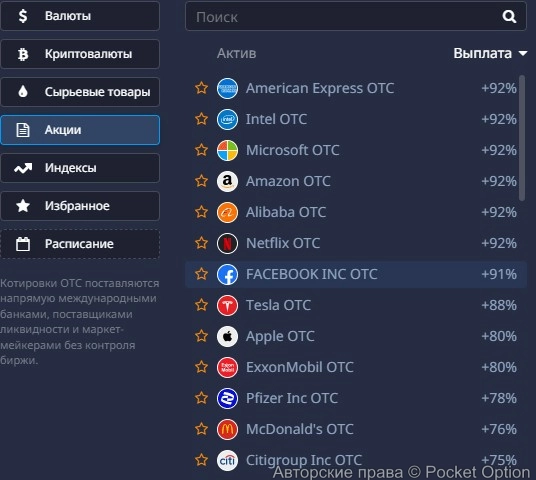
Task: Choose Tesla OTC asset name
Action: click(279, 305)
